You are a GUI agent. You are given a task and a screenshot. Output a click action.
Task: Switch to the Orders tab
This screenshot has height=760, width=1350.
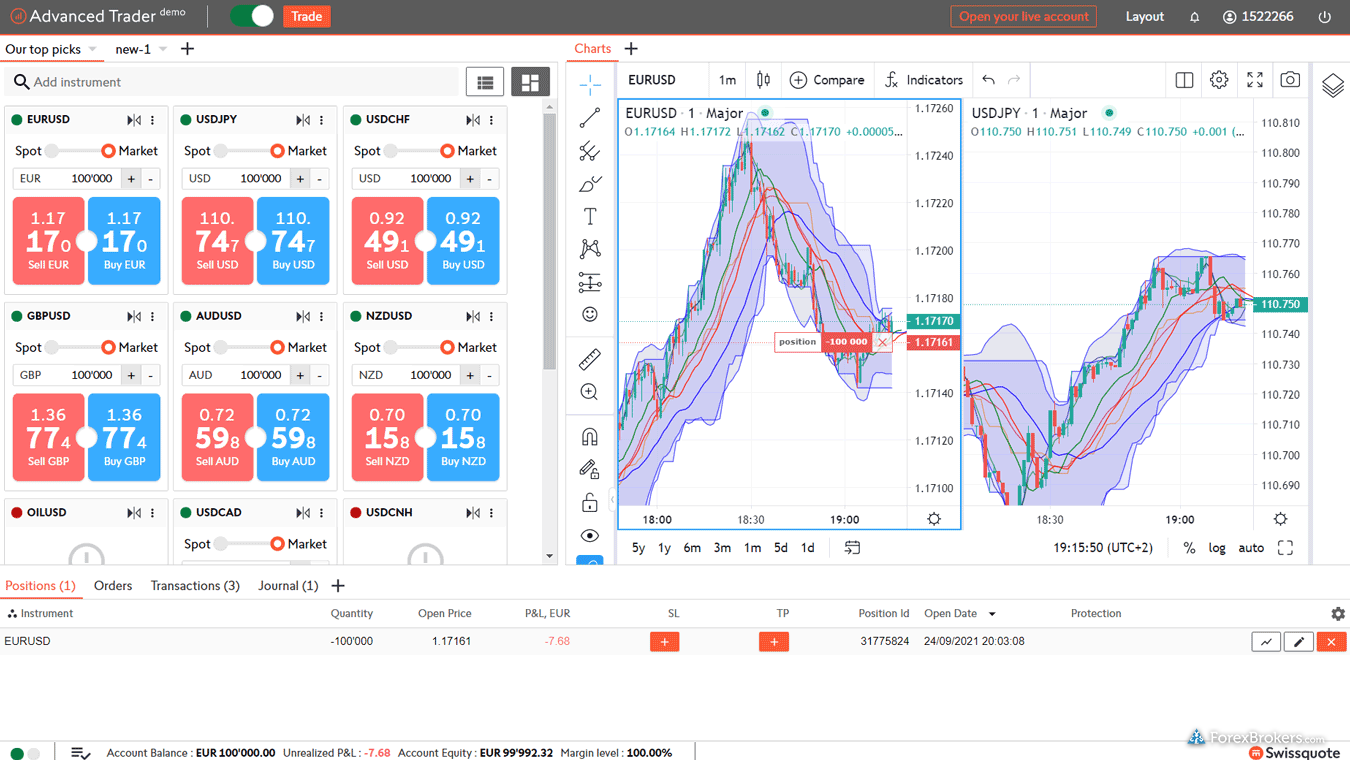pyautogui.click(x=113, y=586)
